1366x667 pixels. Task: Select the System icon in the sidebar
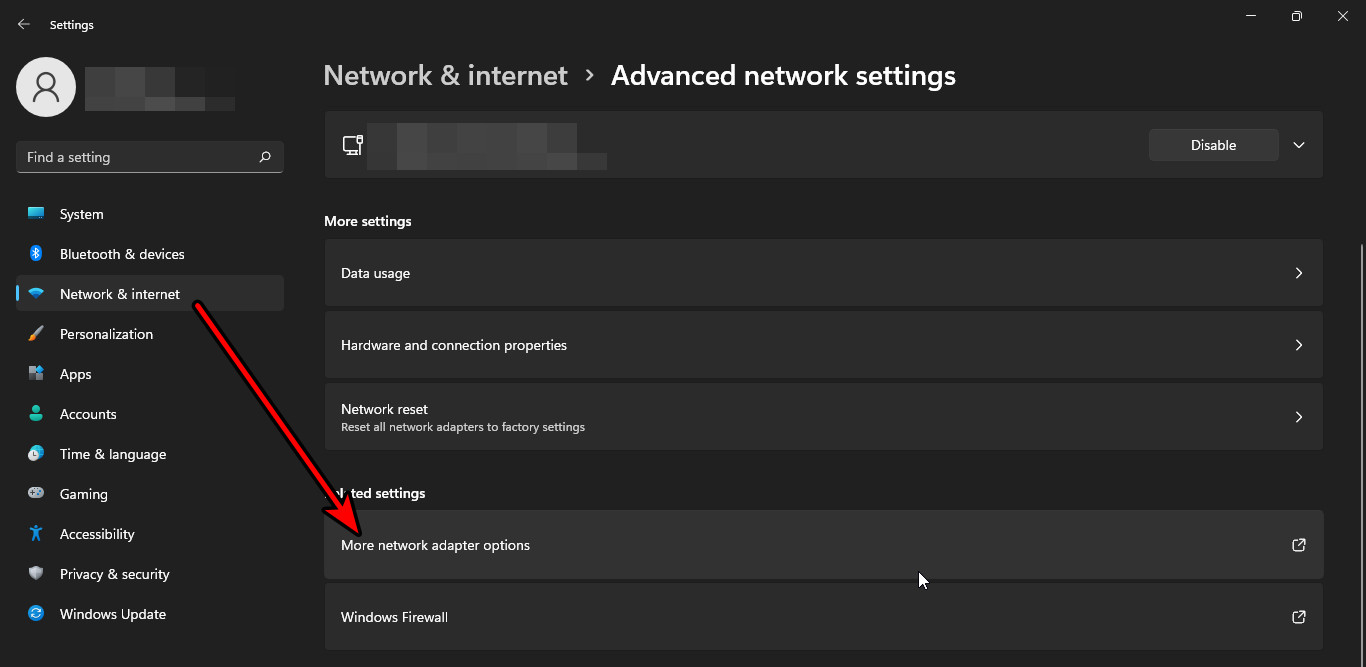[36, 213]
